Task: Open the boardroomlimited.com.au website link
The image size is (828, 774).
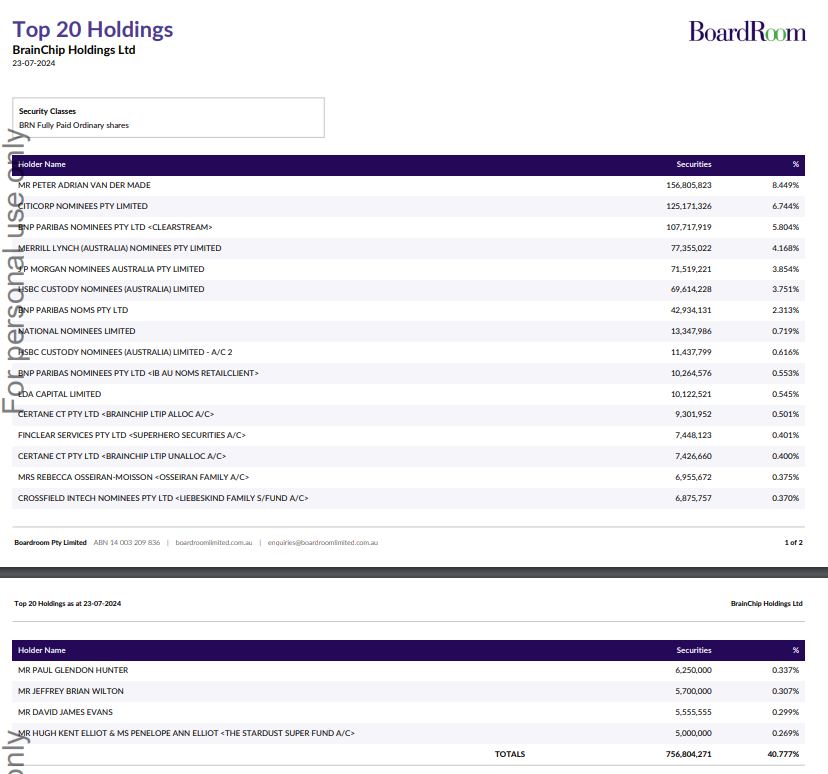Action: point(214,543)
